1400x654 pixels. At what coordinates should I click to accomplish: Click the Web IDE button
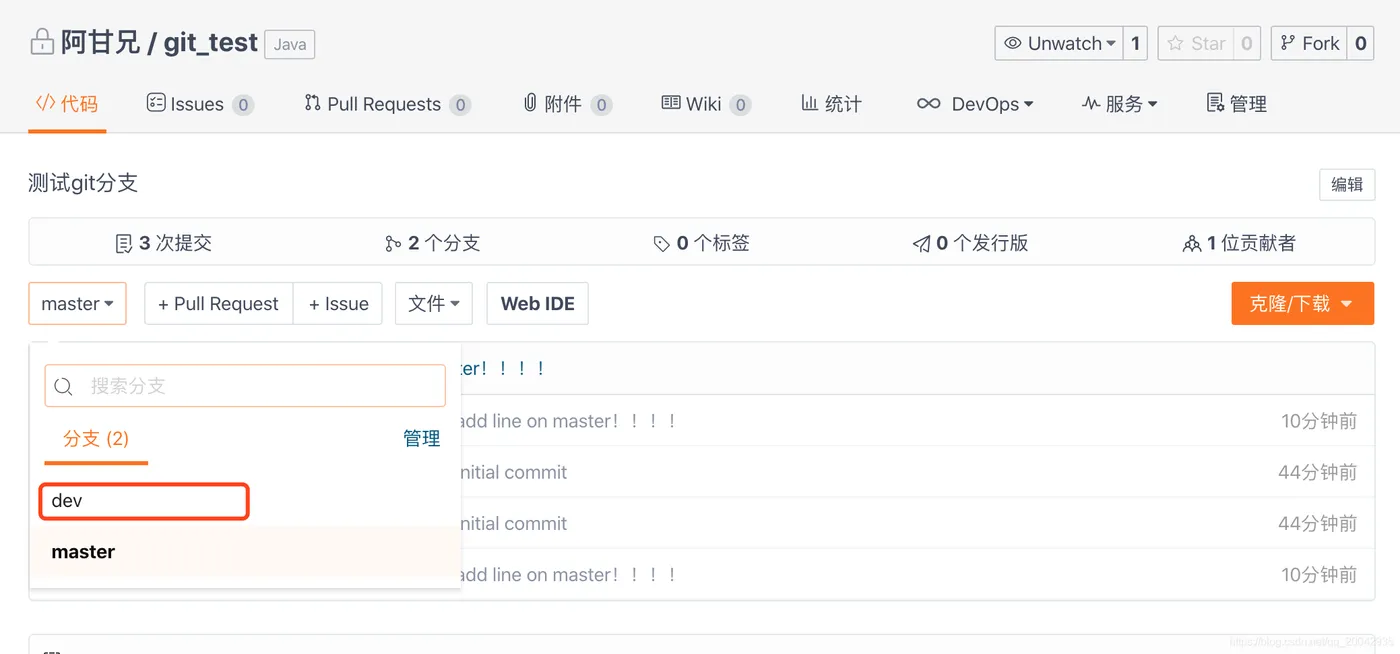pyautogui.click(x=537, y=304)
